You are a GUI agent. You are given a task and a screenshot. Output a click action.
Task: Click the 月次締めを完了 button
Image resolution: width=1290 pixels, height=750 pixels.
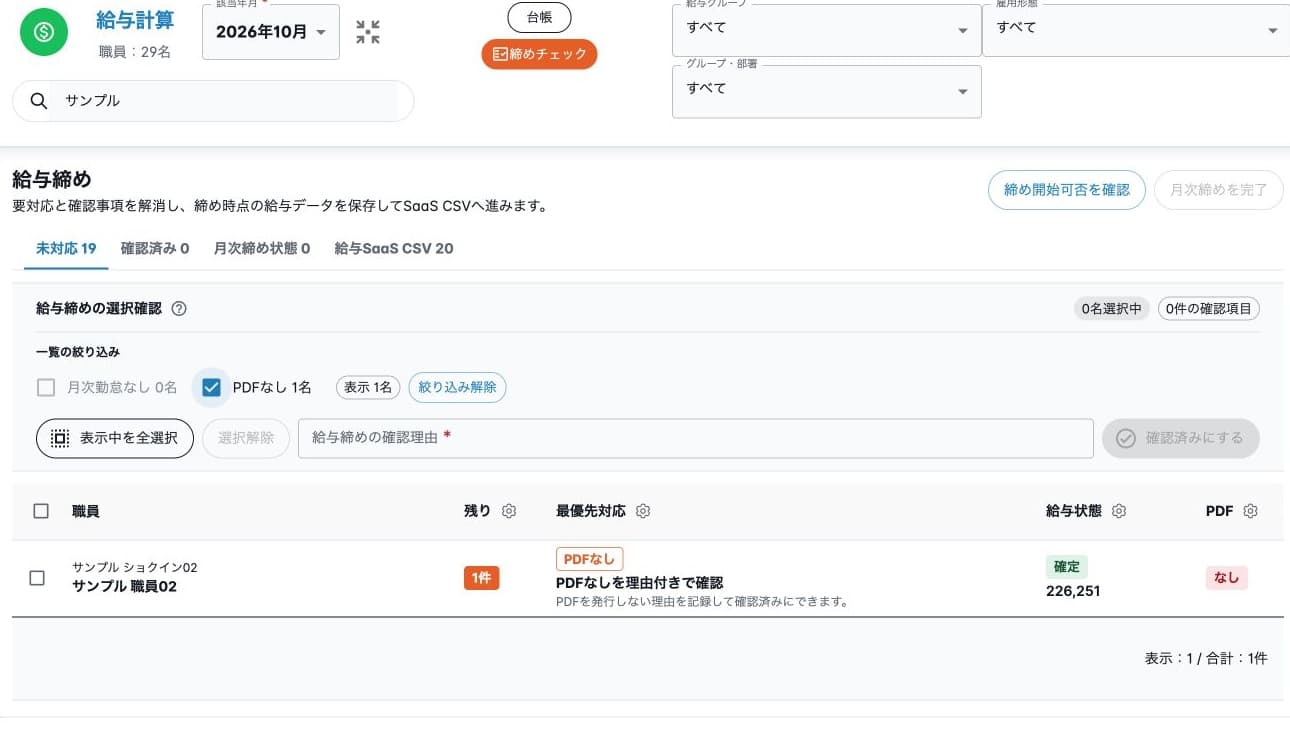click(1219, 190)
